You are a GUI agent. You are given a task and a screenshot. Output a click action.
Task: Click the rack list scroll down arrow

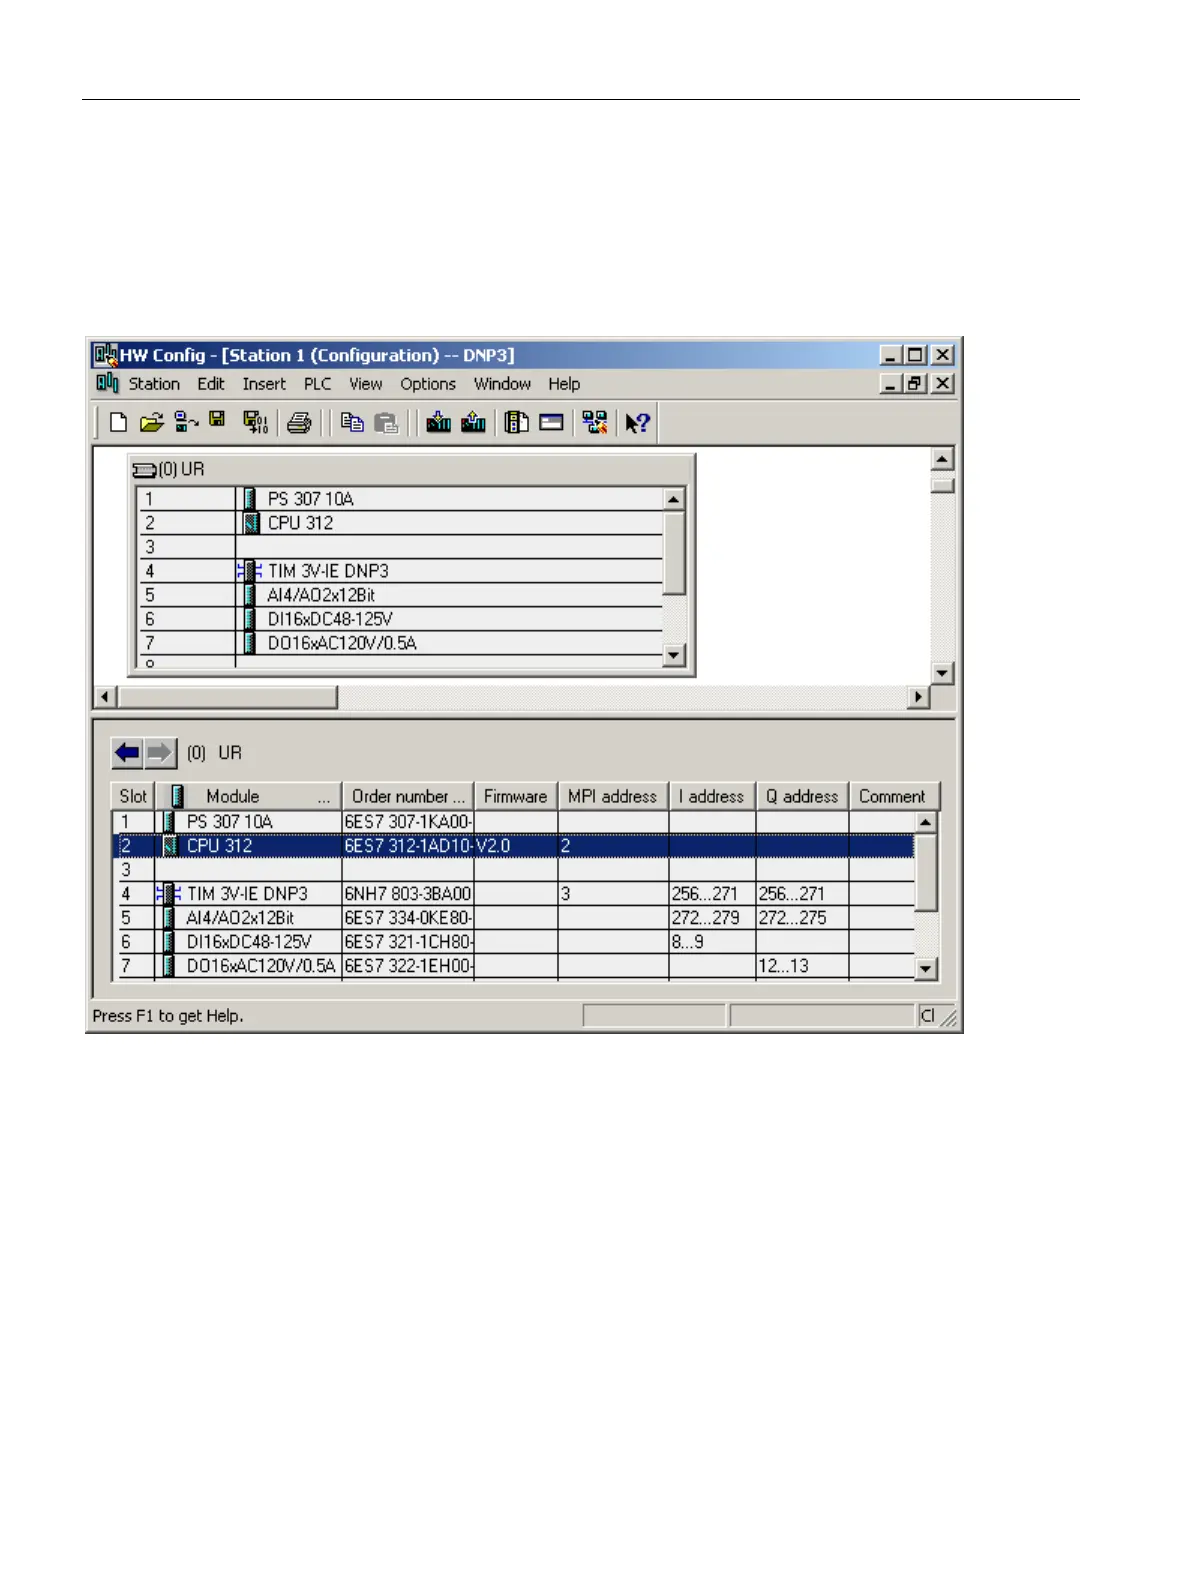[674, 656]
